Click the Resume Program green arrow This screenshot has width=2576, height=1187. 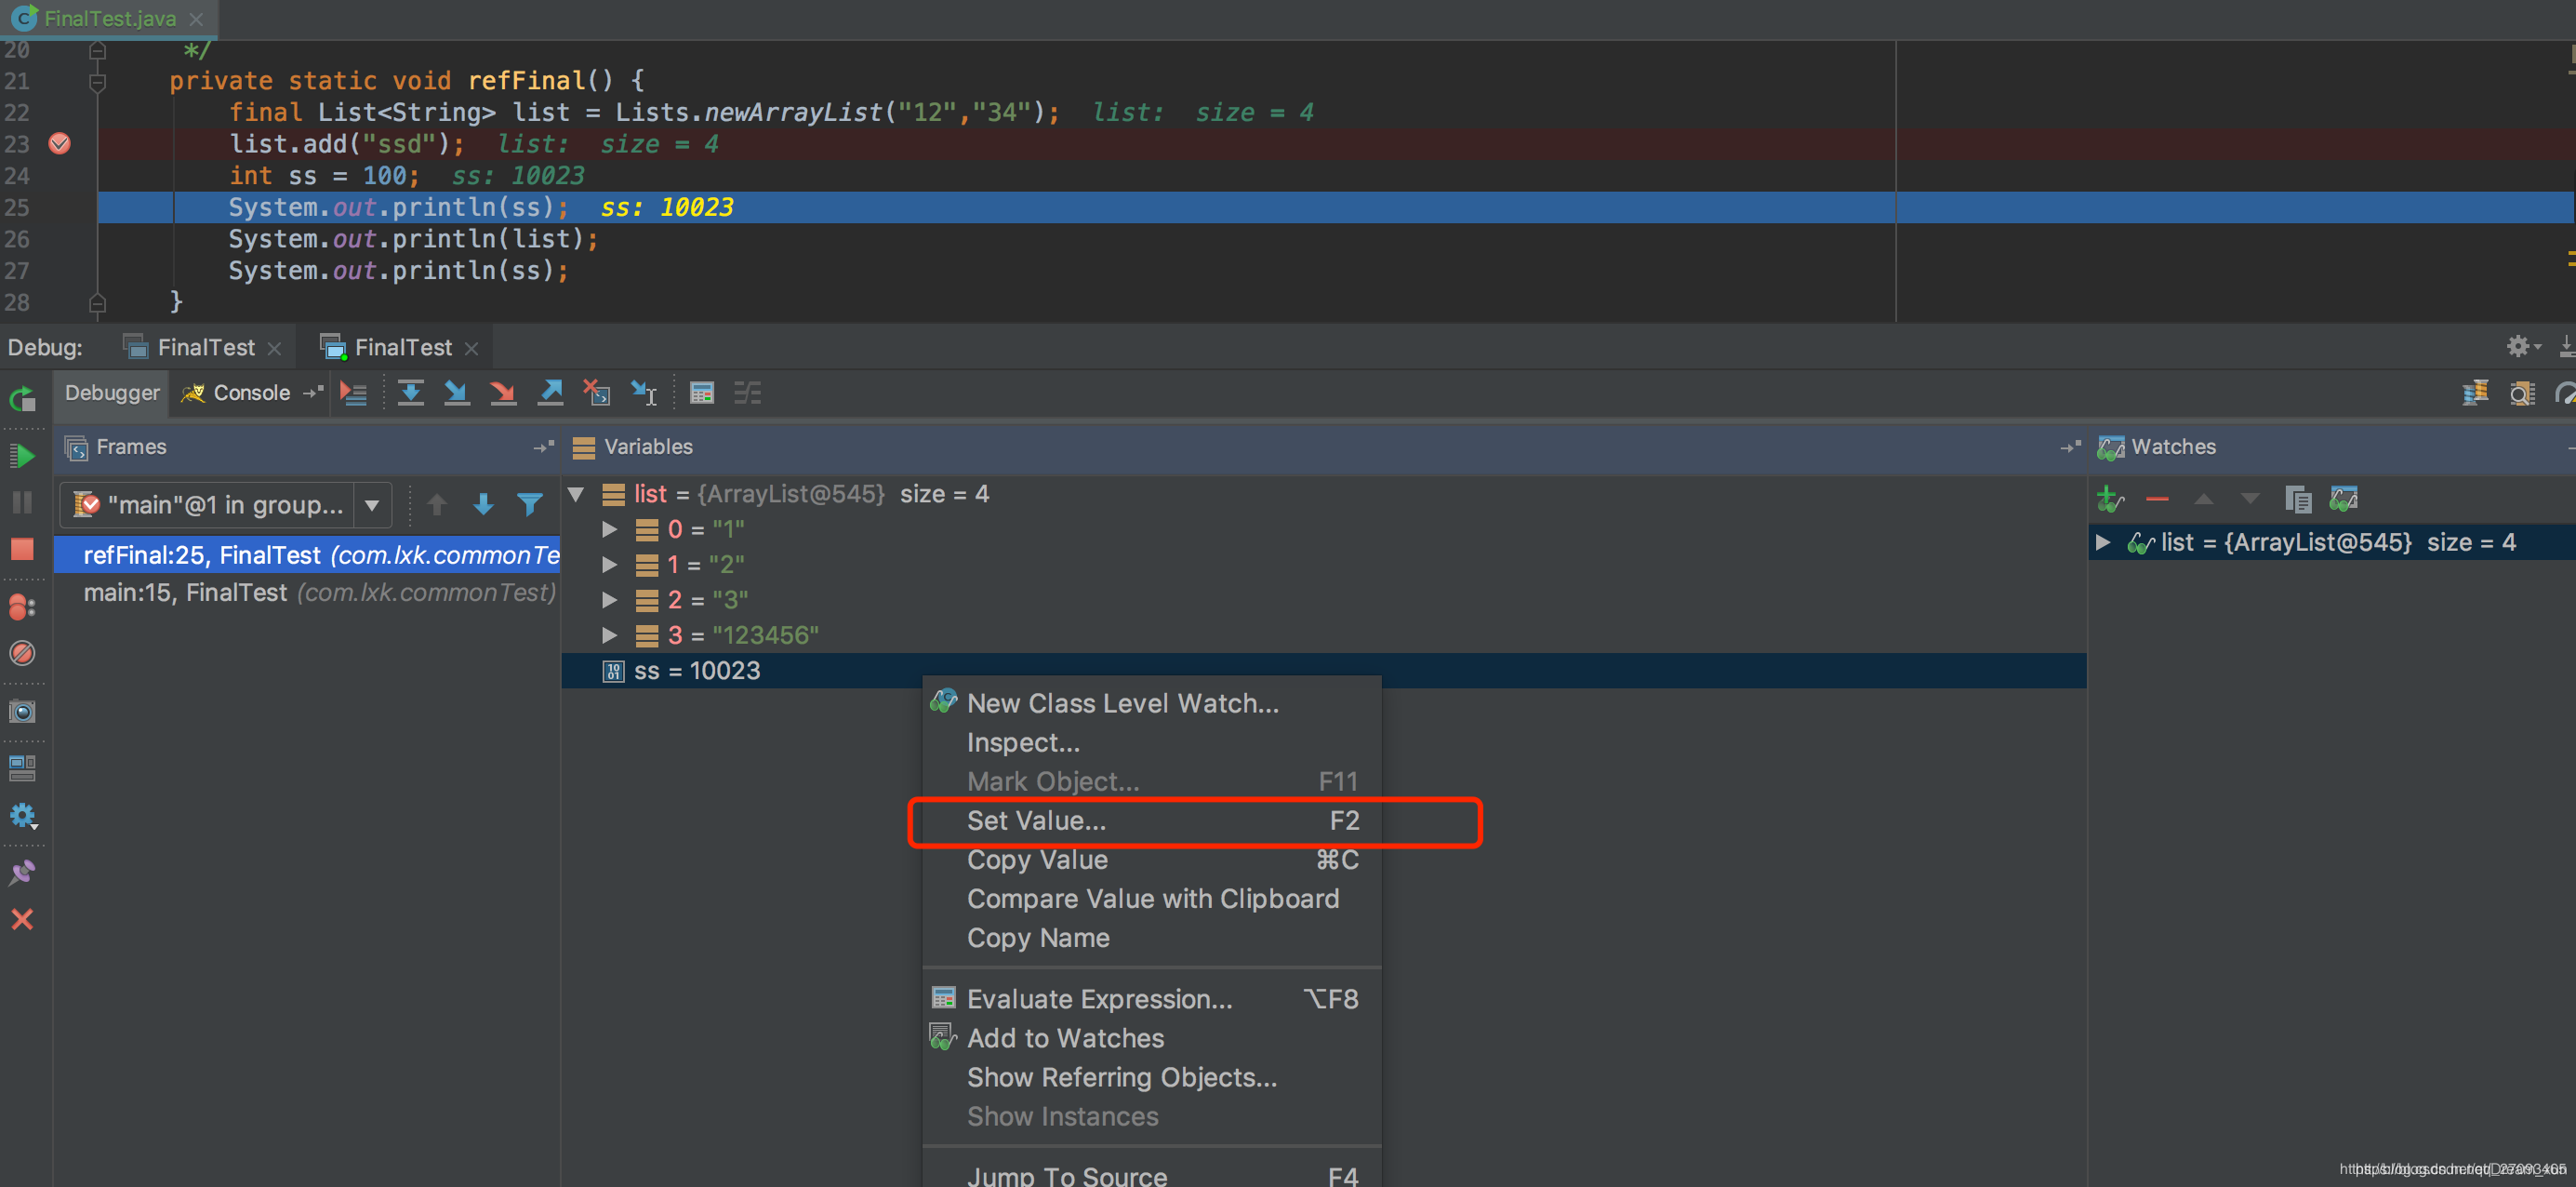pos(22,456)
